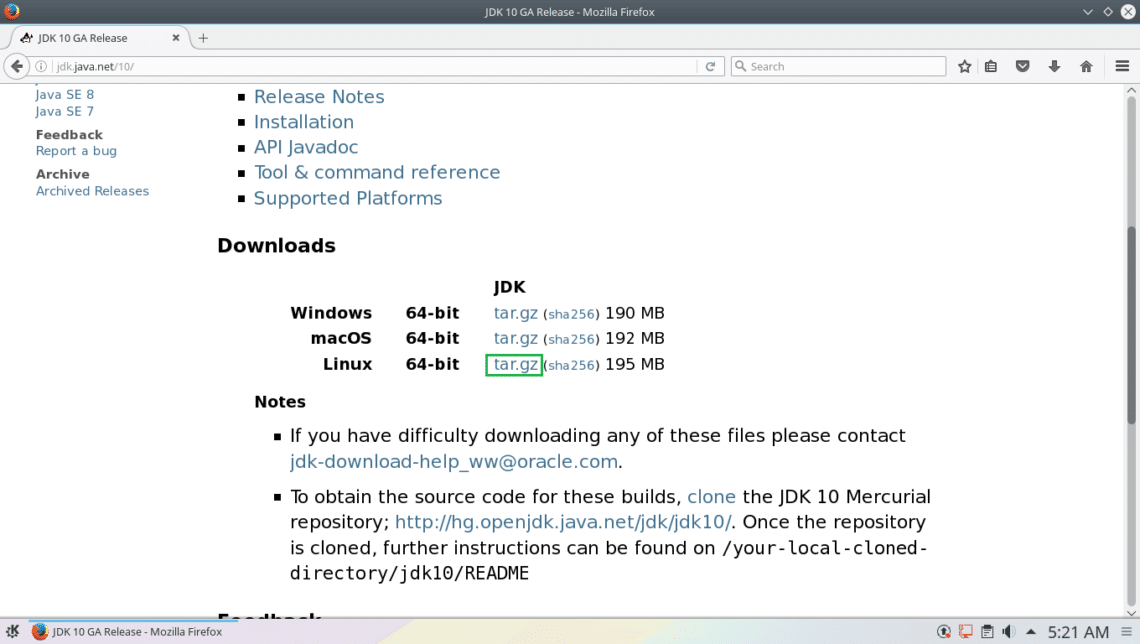Click the vertical page scrollbar thumb

(1131, 326)
